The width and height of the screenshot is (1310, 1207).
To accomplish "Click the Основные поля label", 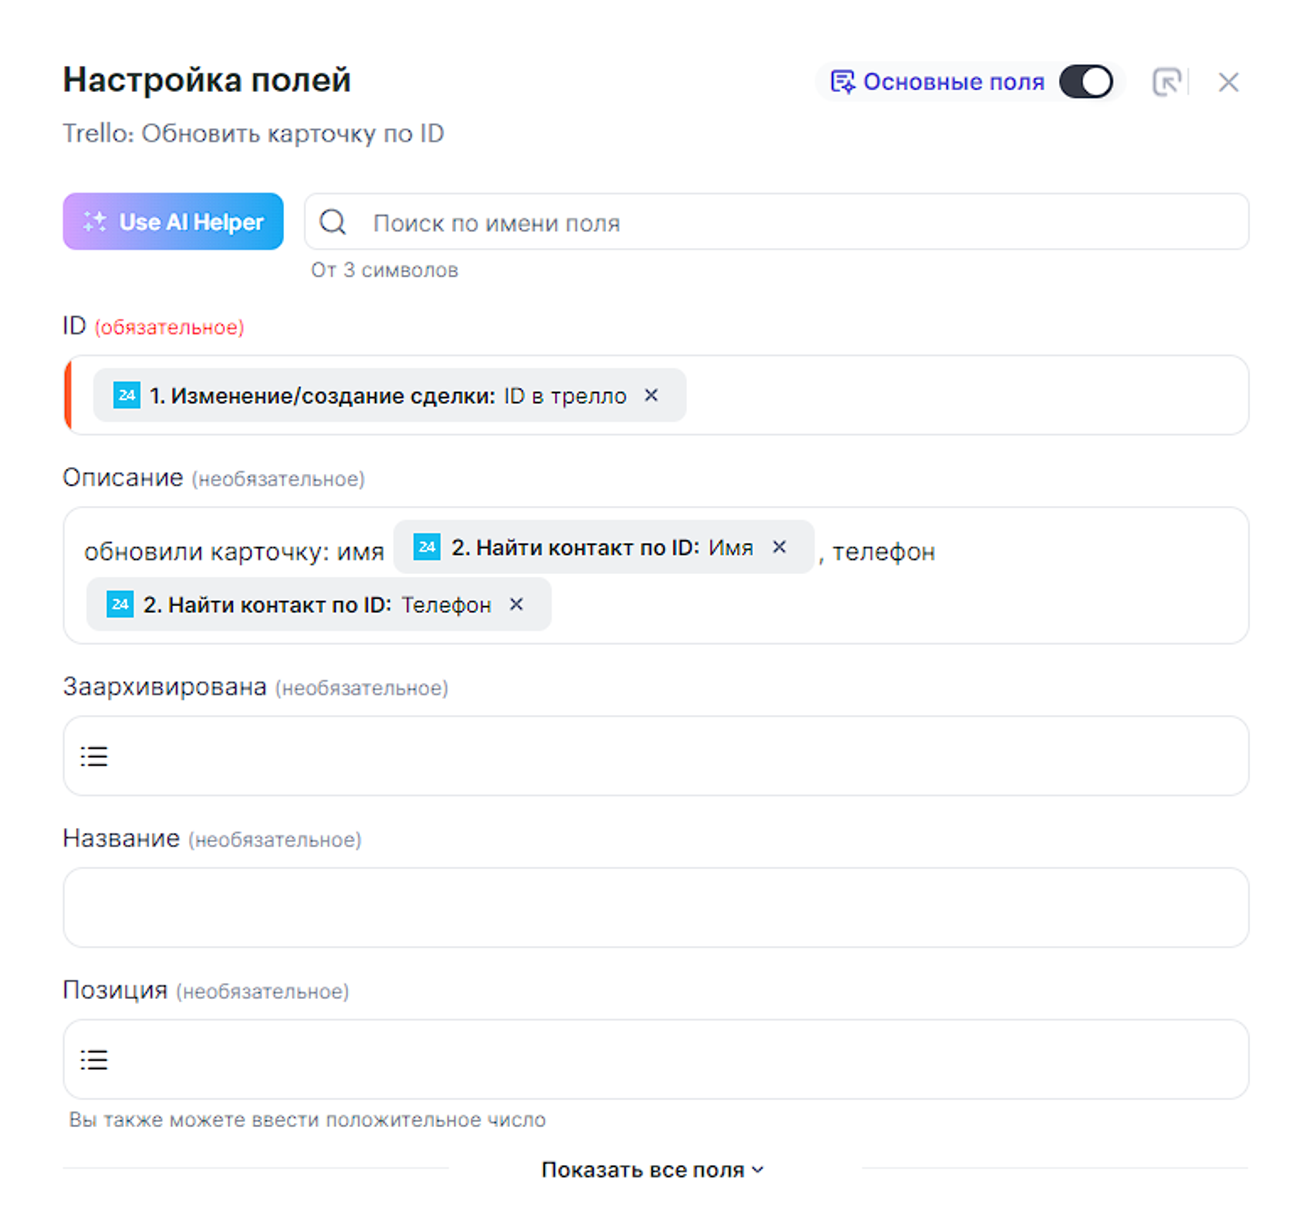I will (953, 82).
